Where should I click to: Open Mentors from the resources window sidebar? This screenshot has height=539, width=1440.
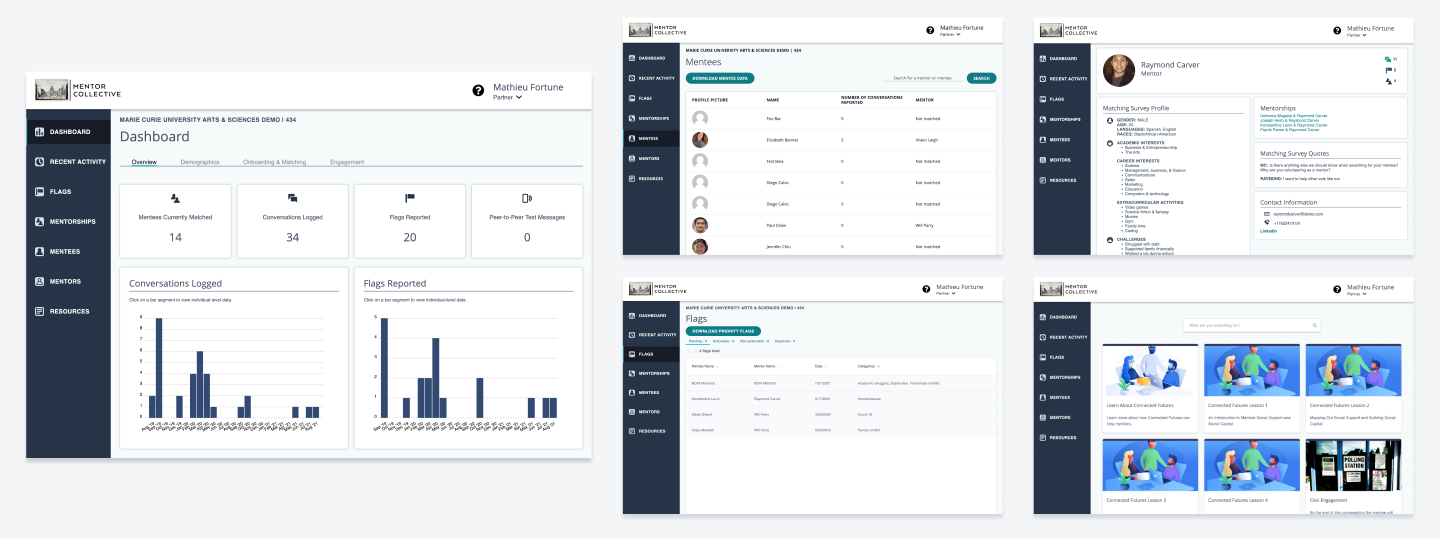(1064, 416)
